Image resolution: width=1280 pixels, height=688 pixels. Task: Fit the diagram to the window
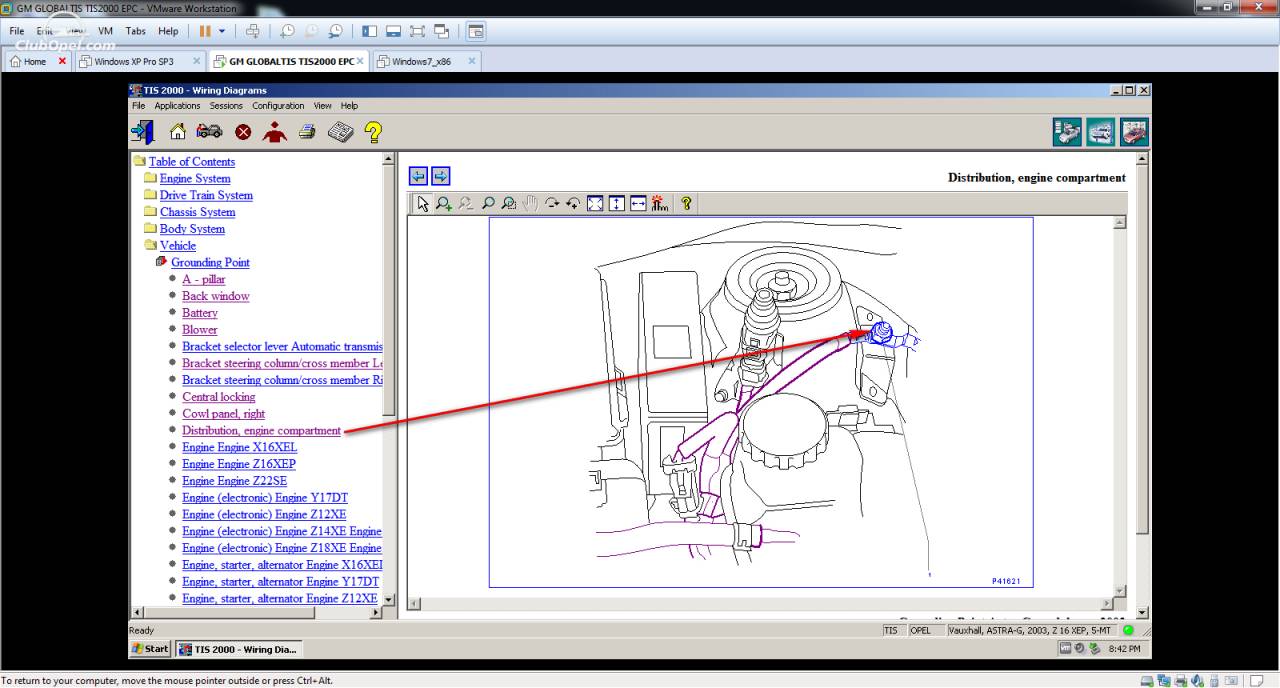pyautogui.click(x=595, y=204)
